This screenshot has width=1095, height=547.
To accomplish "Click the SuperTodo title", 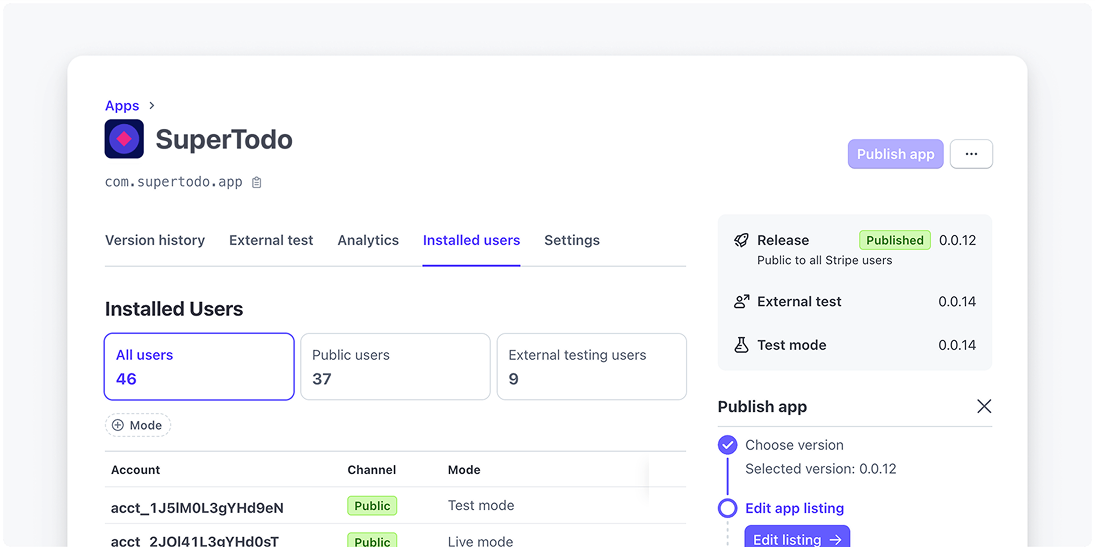I will (x=223, y=140).
